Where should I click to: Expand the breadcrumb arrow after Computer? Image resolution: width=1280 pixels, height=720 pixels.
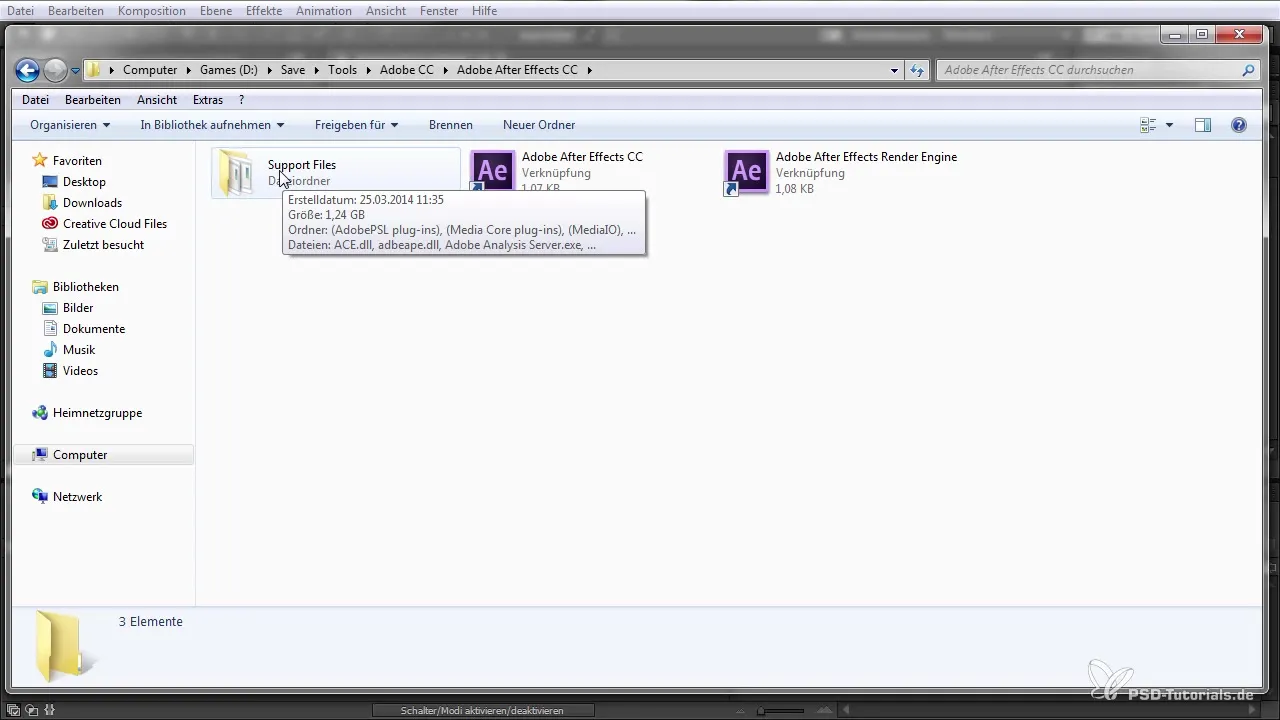click(x=188, y=70)
